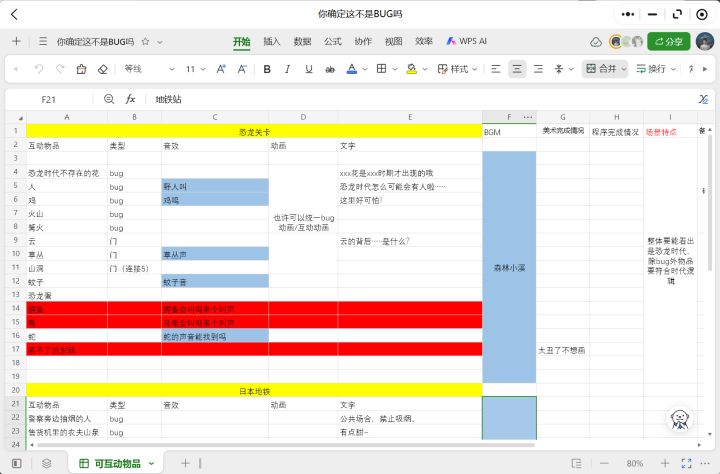Switch to the 插入 tab
Screen dimensions: 720x474
271,41
